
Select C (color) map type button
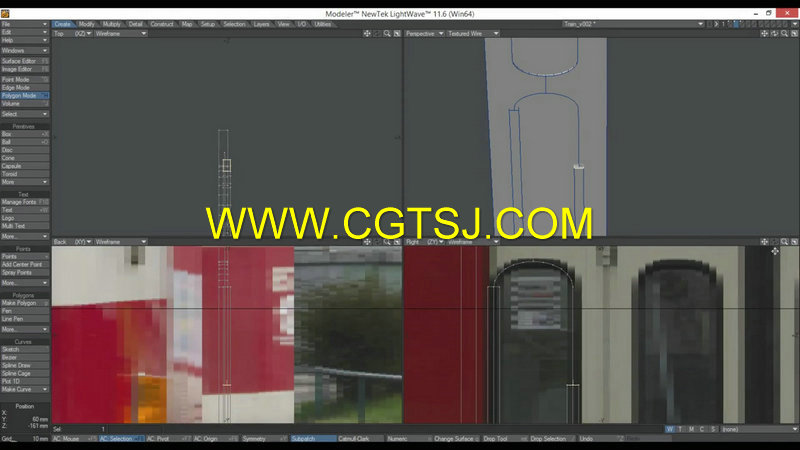coord(702,429)
